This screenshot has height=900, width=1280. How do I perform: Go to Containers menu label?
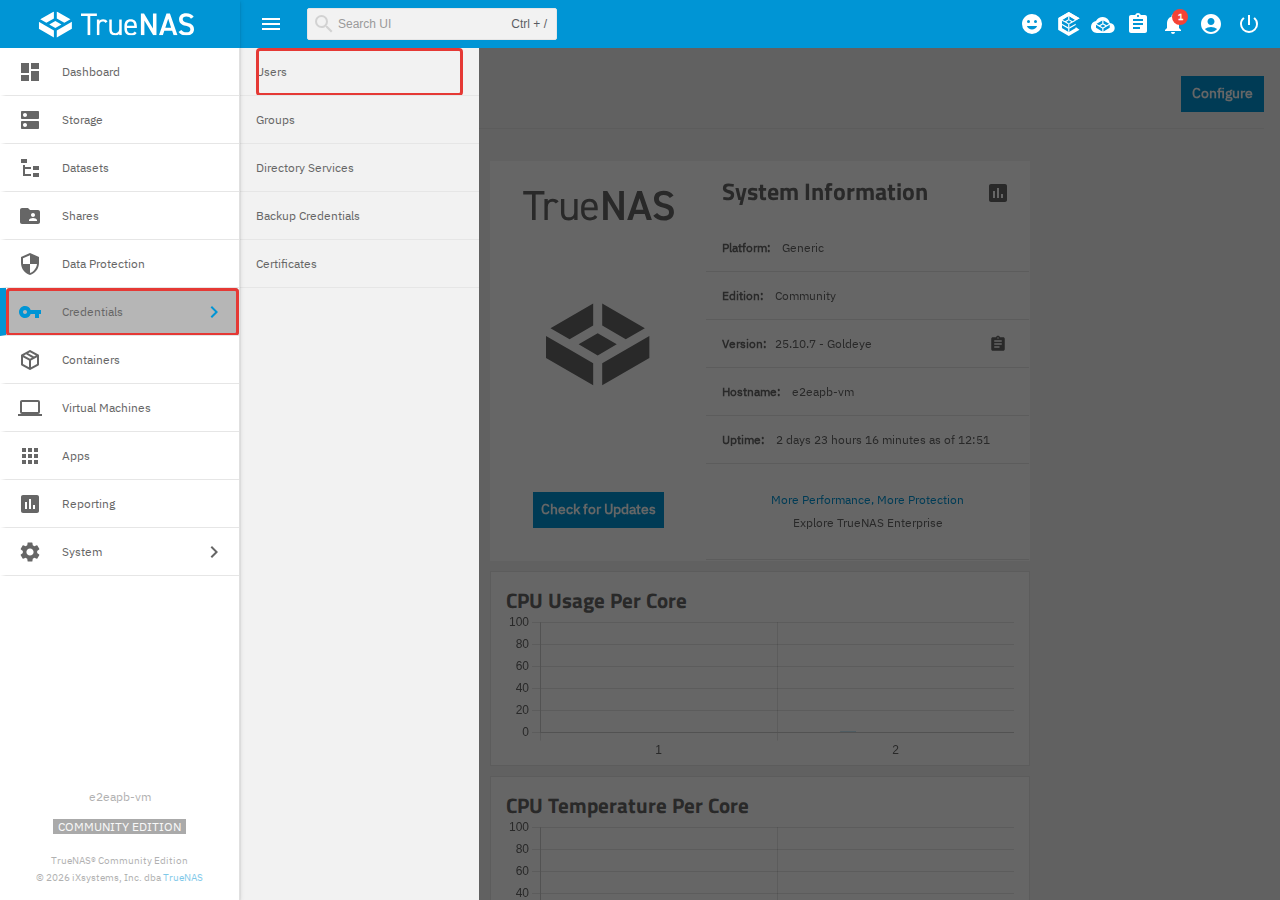[x=91, y=360]
